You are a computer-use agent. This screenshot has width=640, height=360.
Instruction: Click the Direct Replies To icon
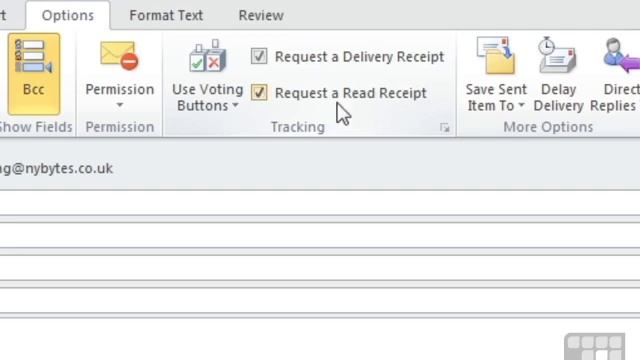pyautogui.click(x=621, y=56)
